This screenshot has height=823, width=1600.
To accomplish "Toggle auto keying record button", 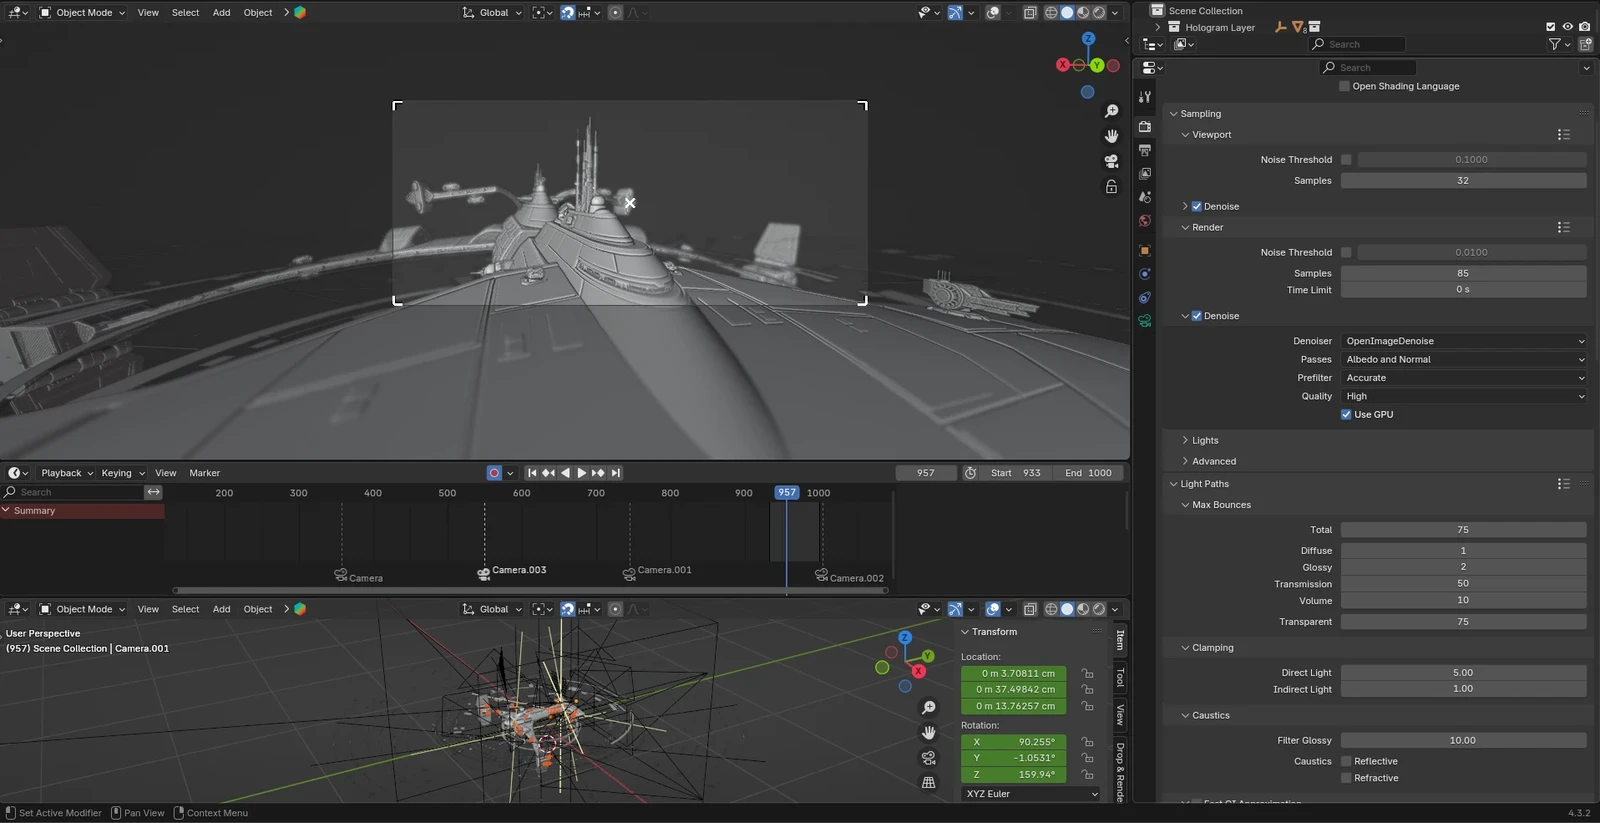I will click(x=494, y=473).
